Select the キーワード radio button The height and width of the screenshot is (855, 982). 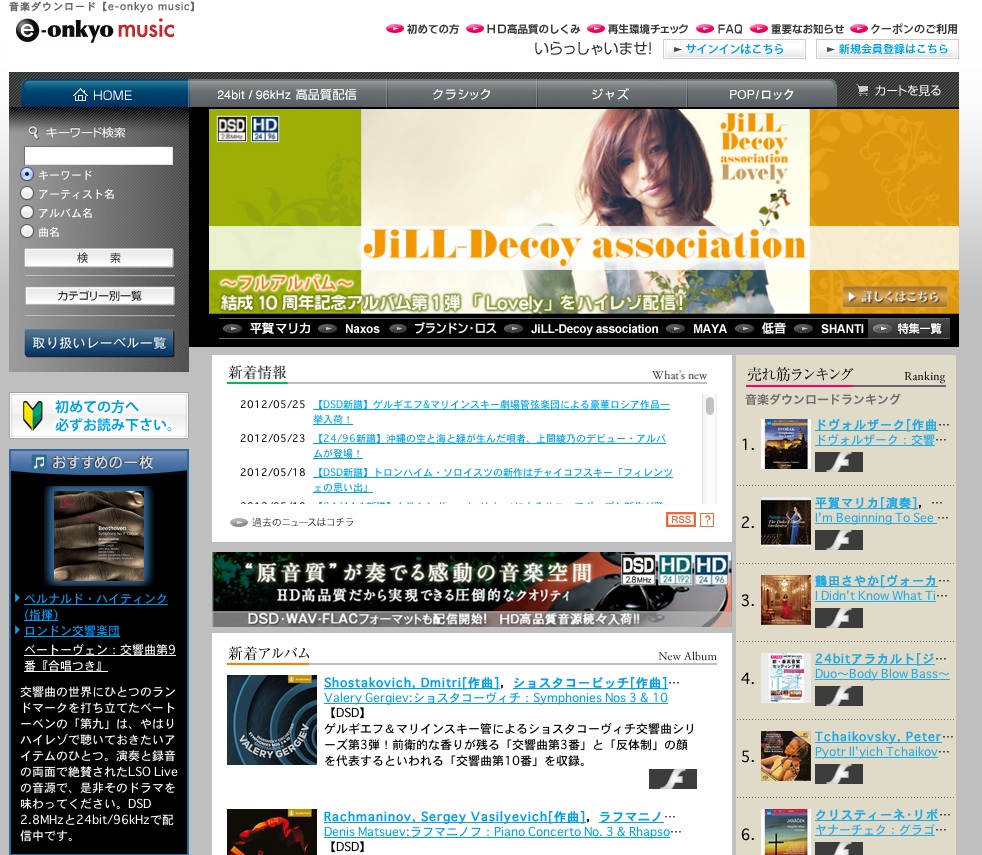(28, 175)
